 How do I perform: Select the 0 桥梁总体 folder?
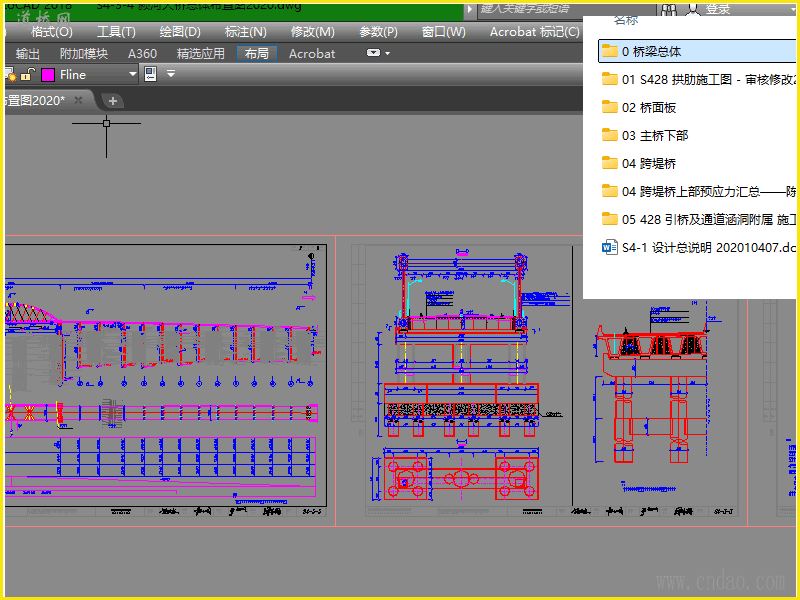651,51
